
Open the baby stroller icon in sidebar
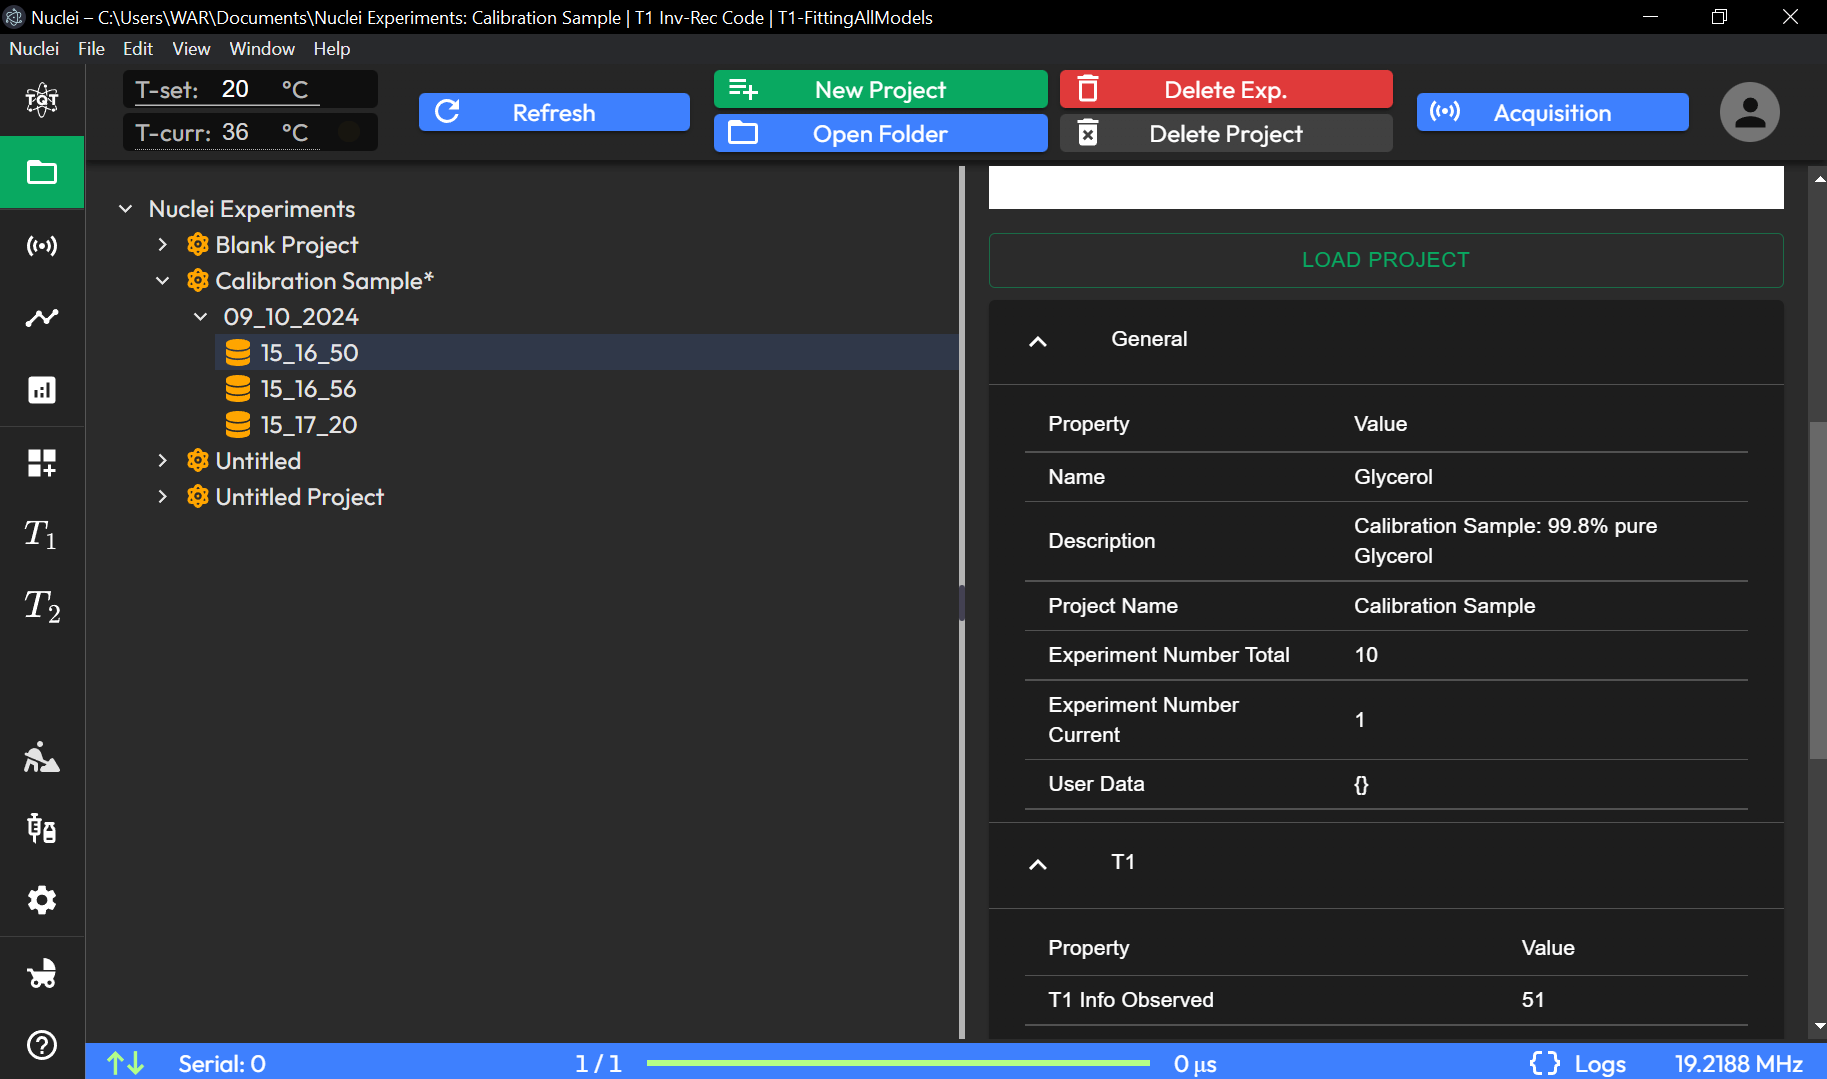point(42,973)
